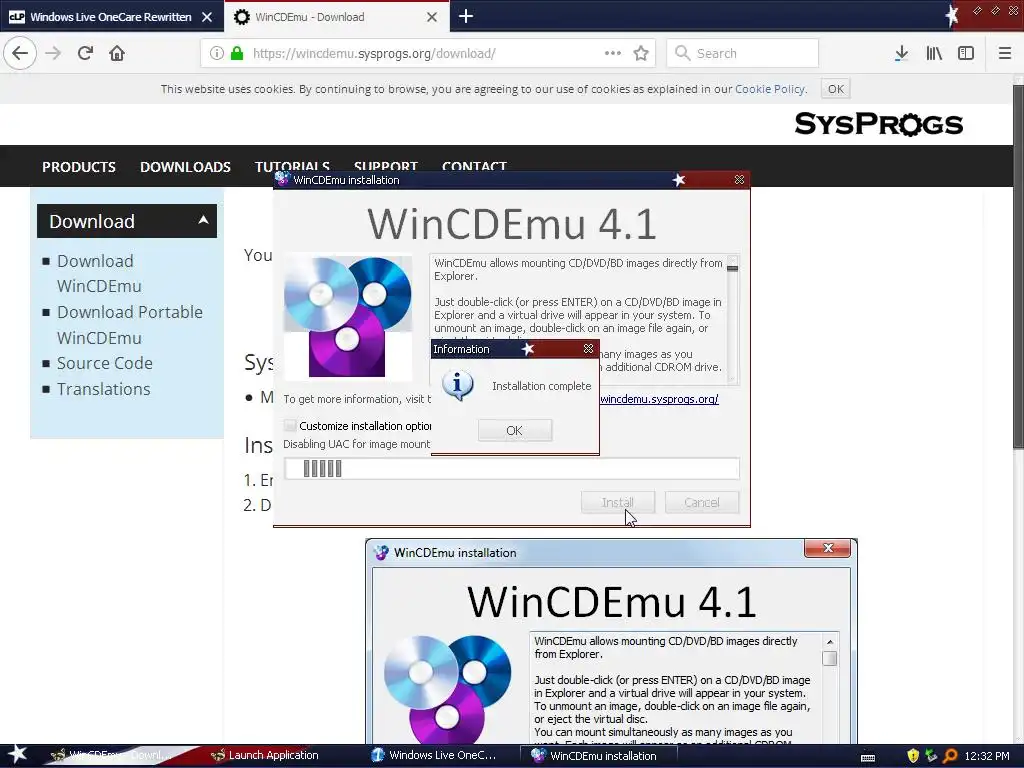Open page actions three-dot menu

click(613, 53)
